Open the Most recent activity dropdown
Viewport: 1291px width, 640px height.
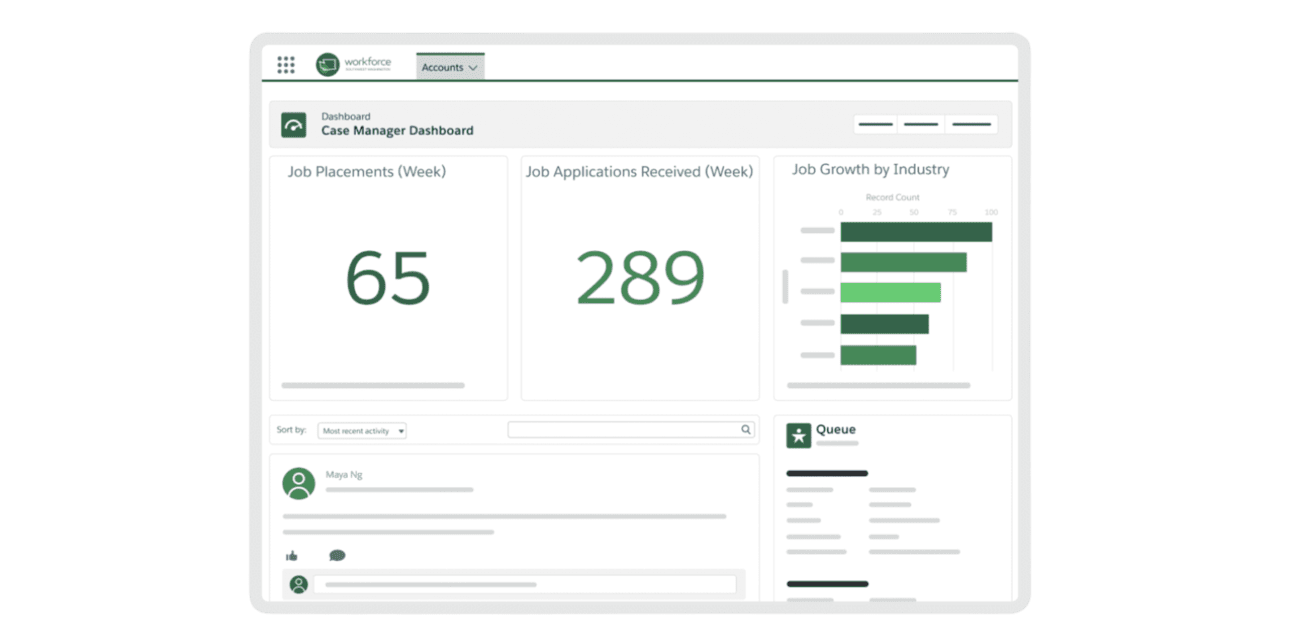click(x=362, y=431)
